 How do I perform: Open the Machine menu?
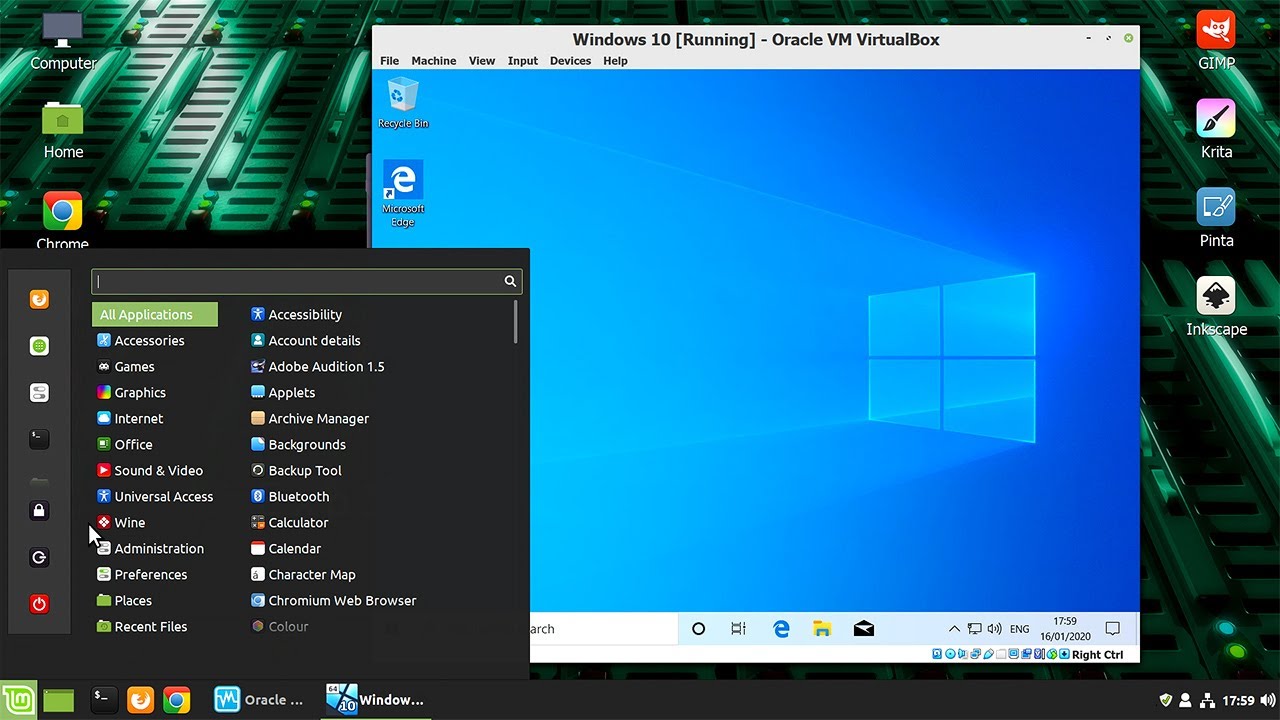coord(433,60)
